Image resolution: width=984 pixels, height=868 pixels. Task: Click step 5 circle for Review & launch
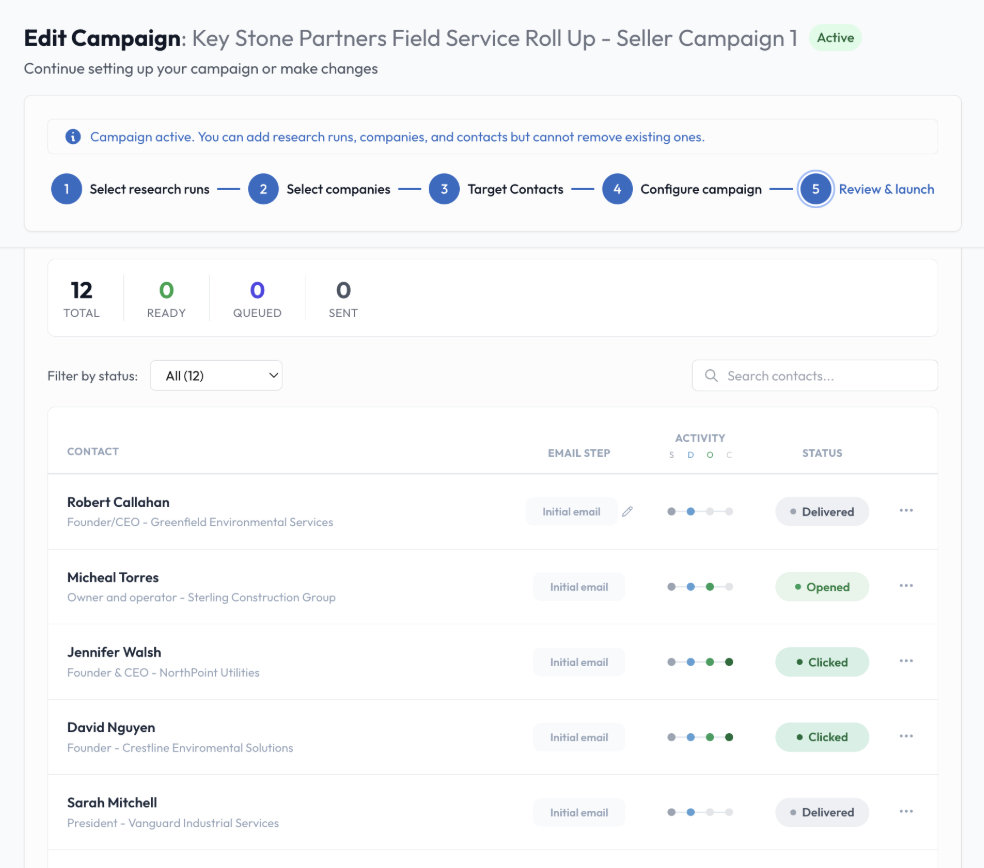pos(816,189)
